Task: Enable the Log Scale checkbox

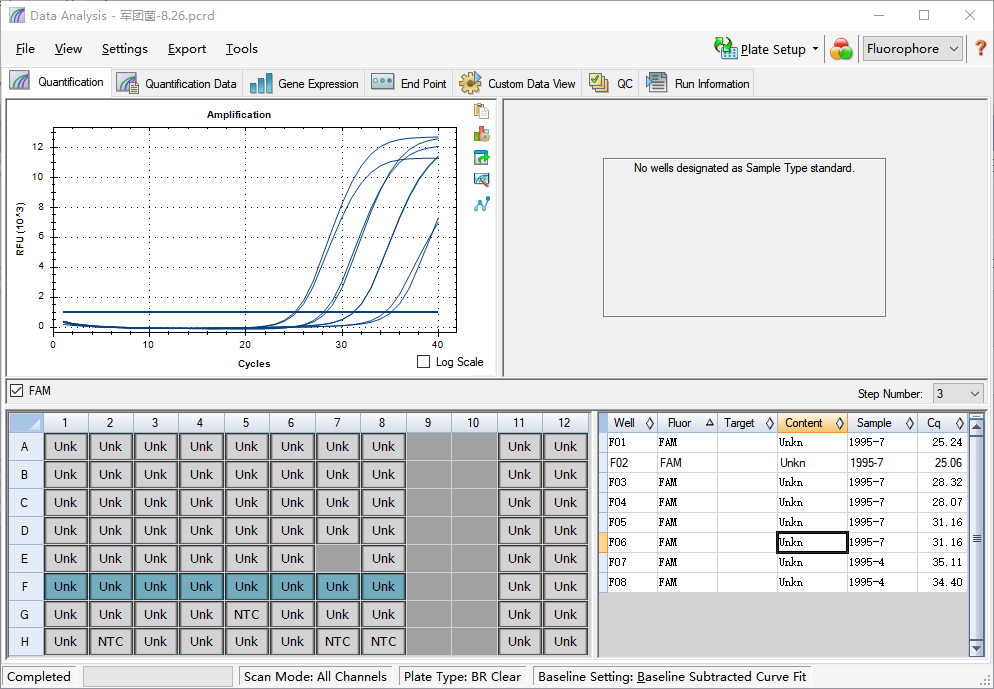Action: [423, 362]
